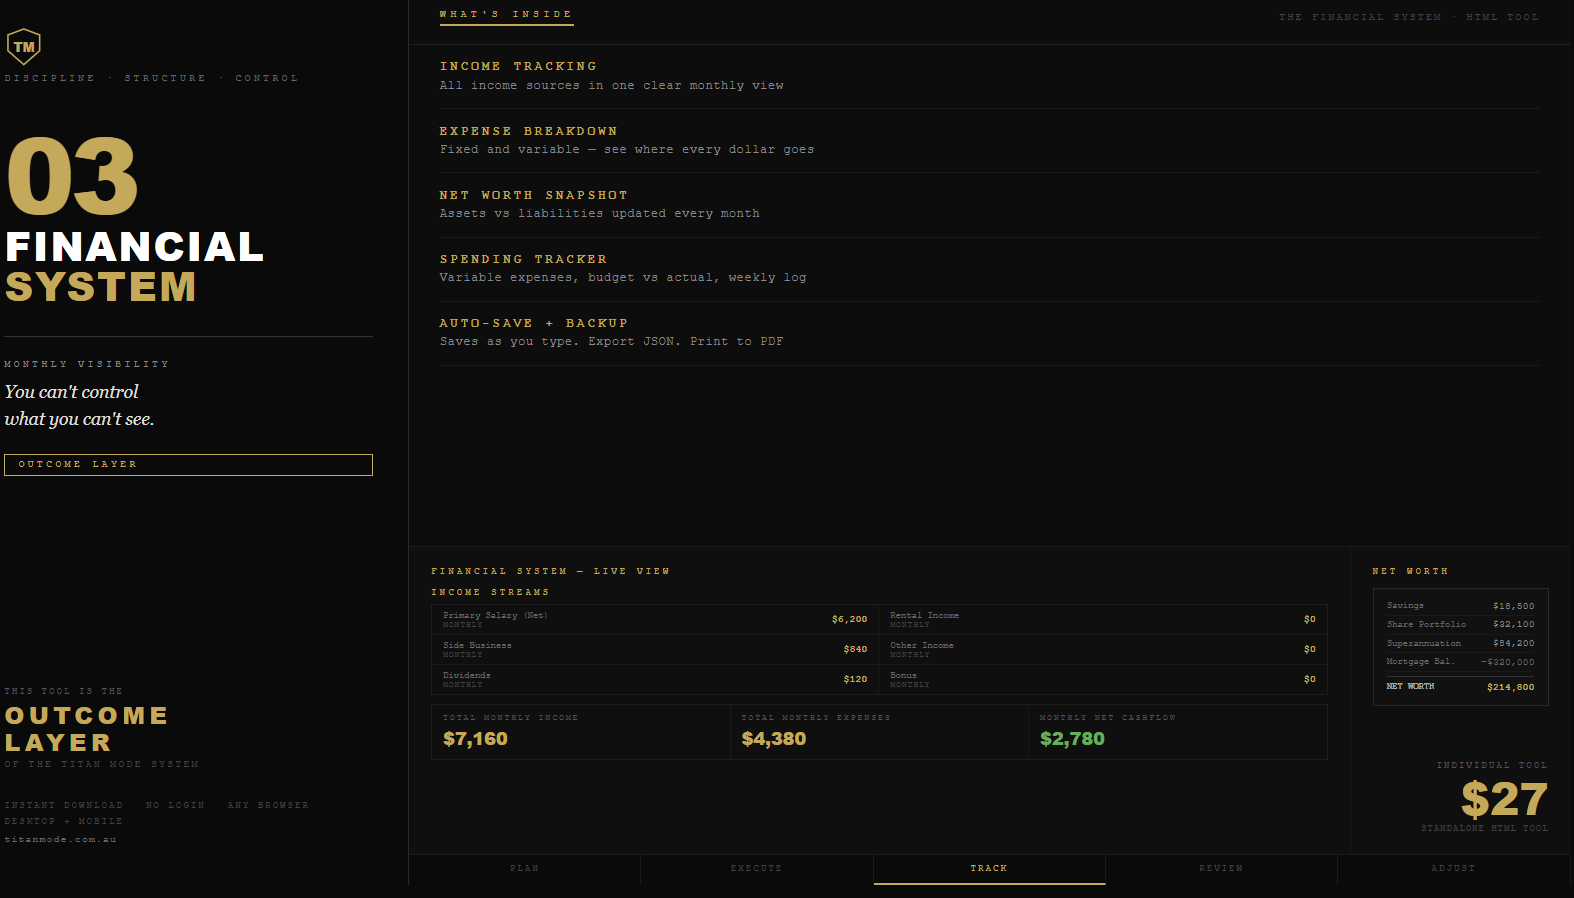Click the TM shield logo
The height and width of the screenshot is (898, 1574).
tap(24, 46)
